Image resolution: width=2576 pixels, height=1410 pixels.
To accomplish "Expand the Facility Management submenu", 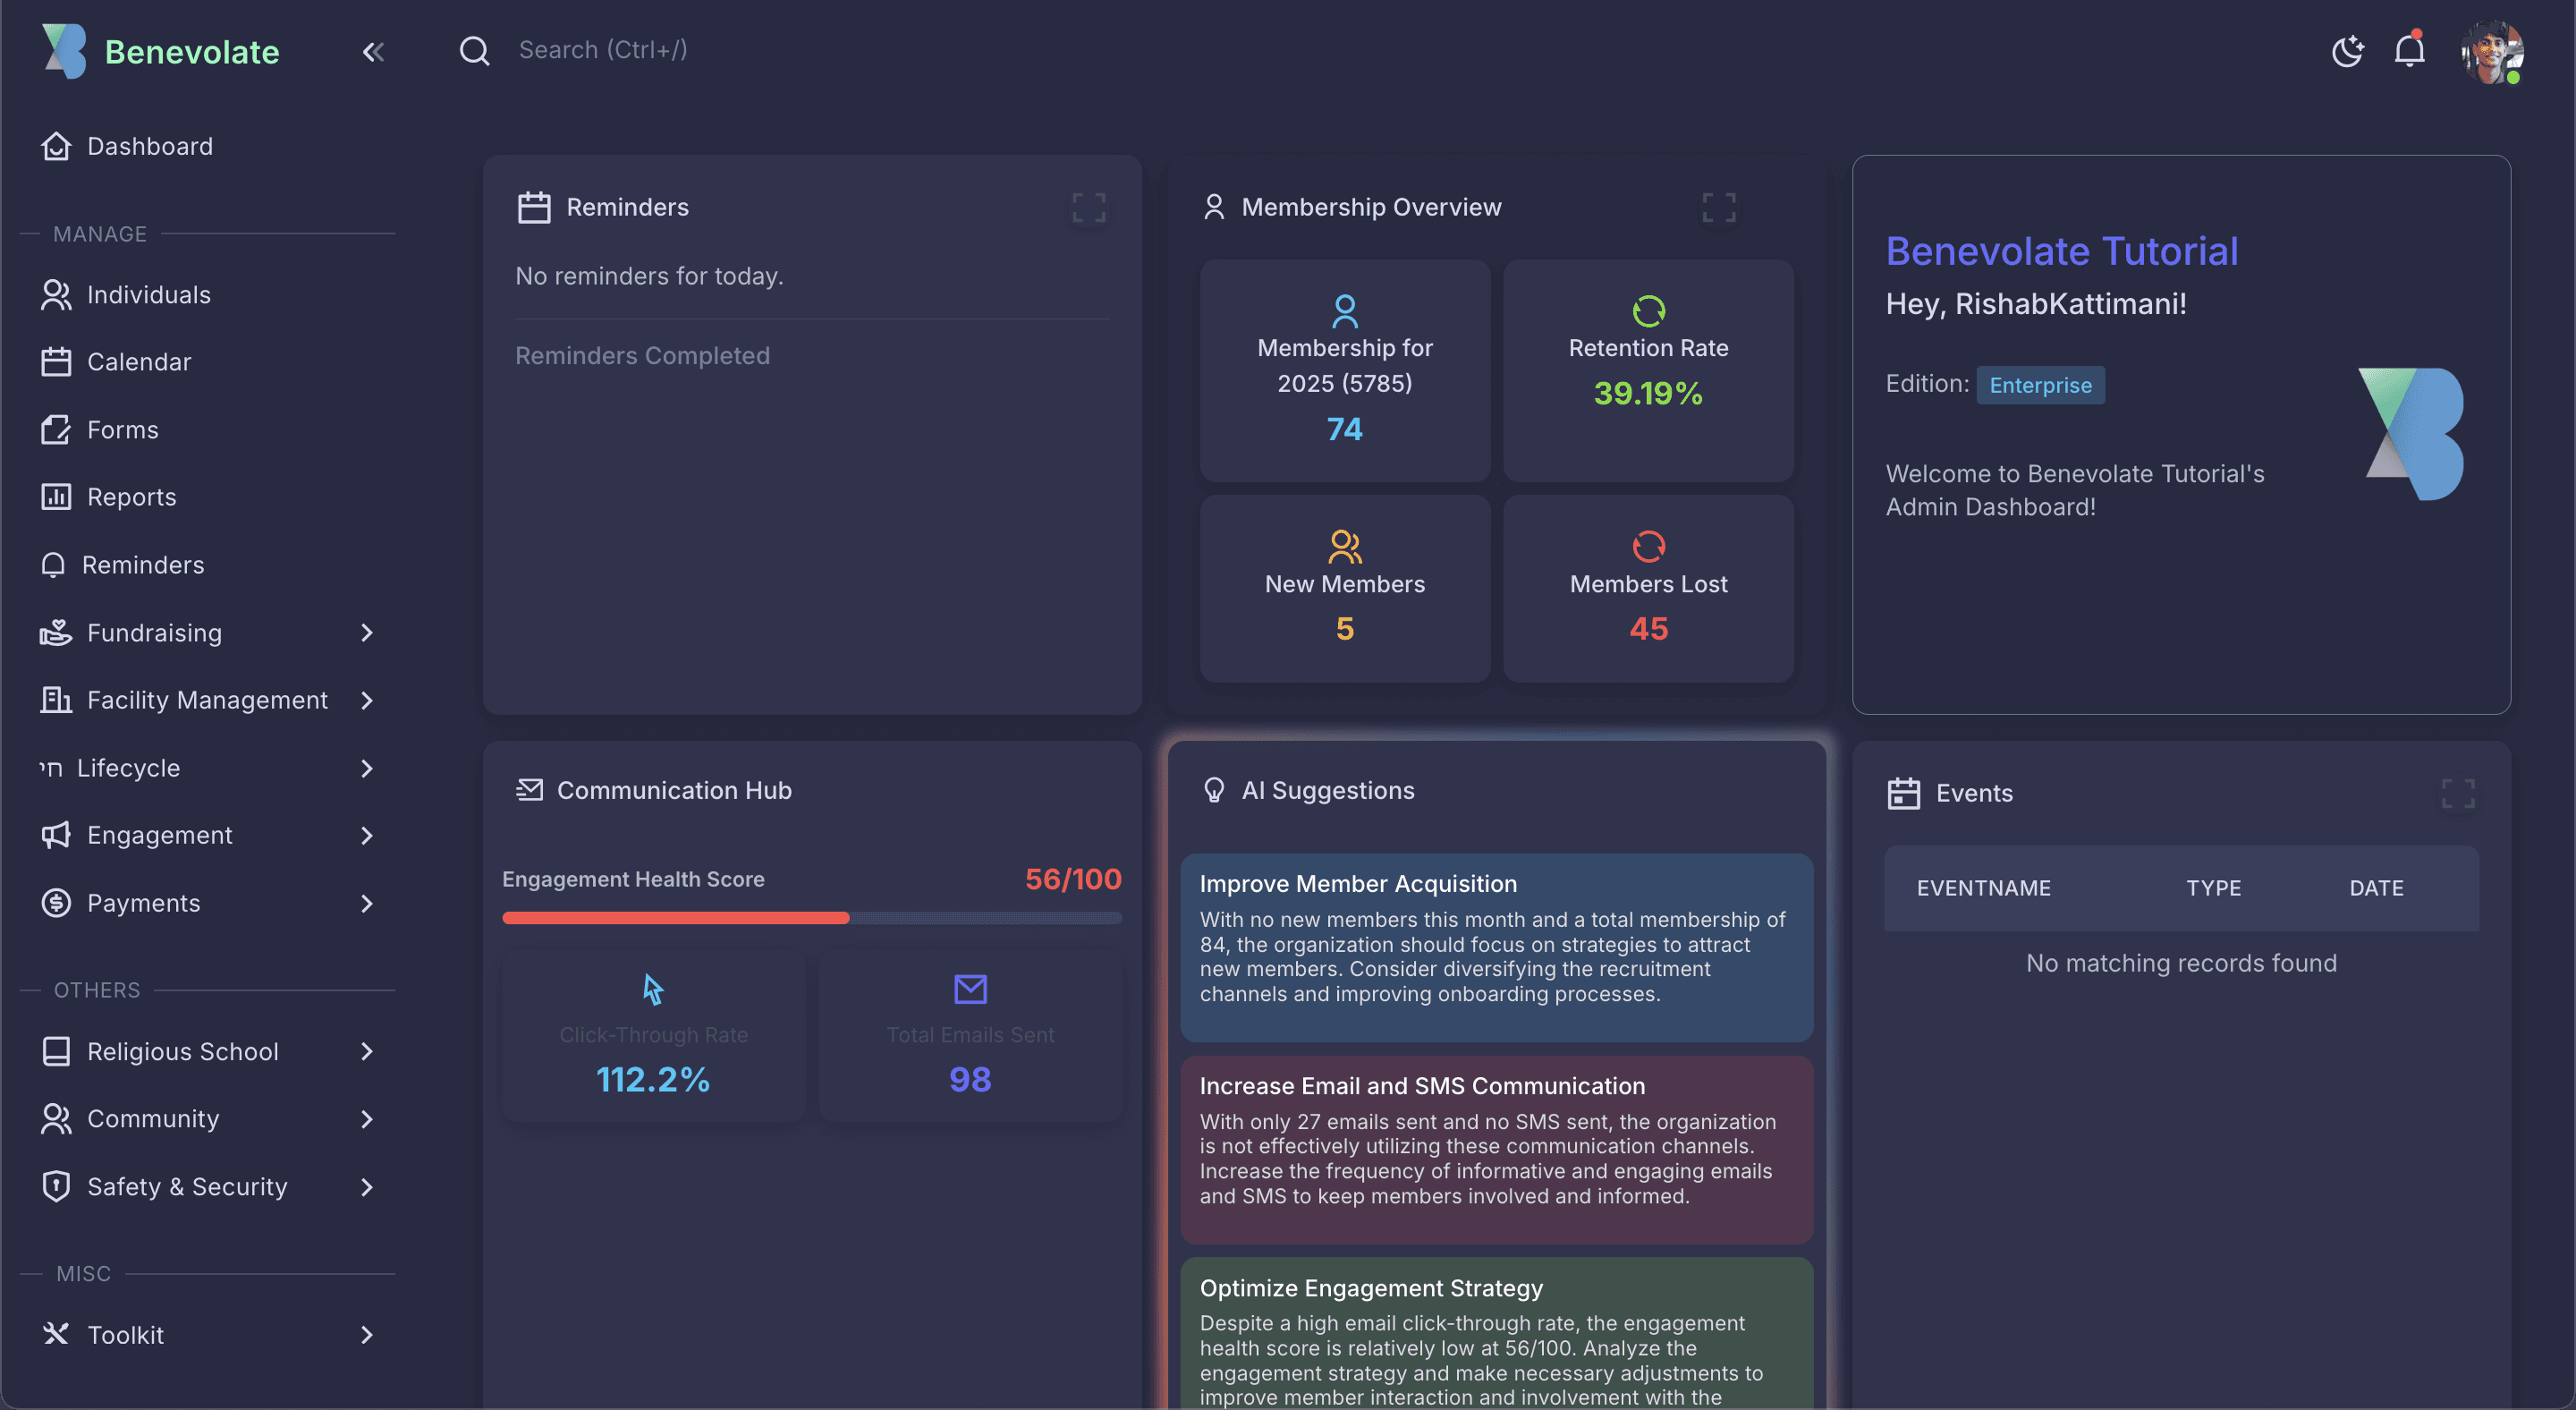I will click(x=366, y=700).
